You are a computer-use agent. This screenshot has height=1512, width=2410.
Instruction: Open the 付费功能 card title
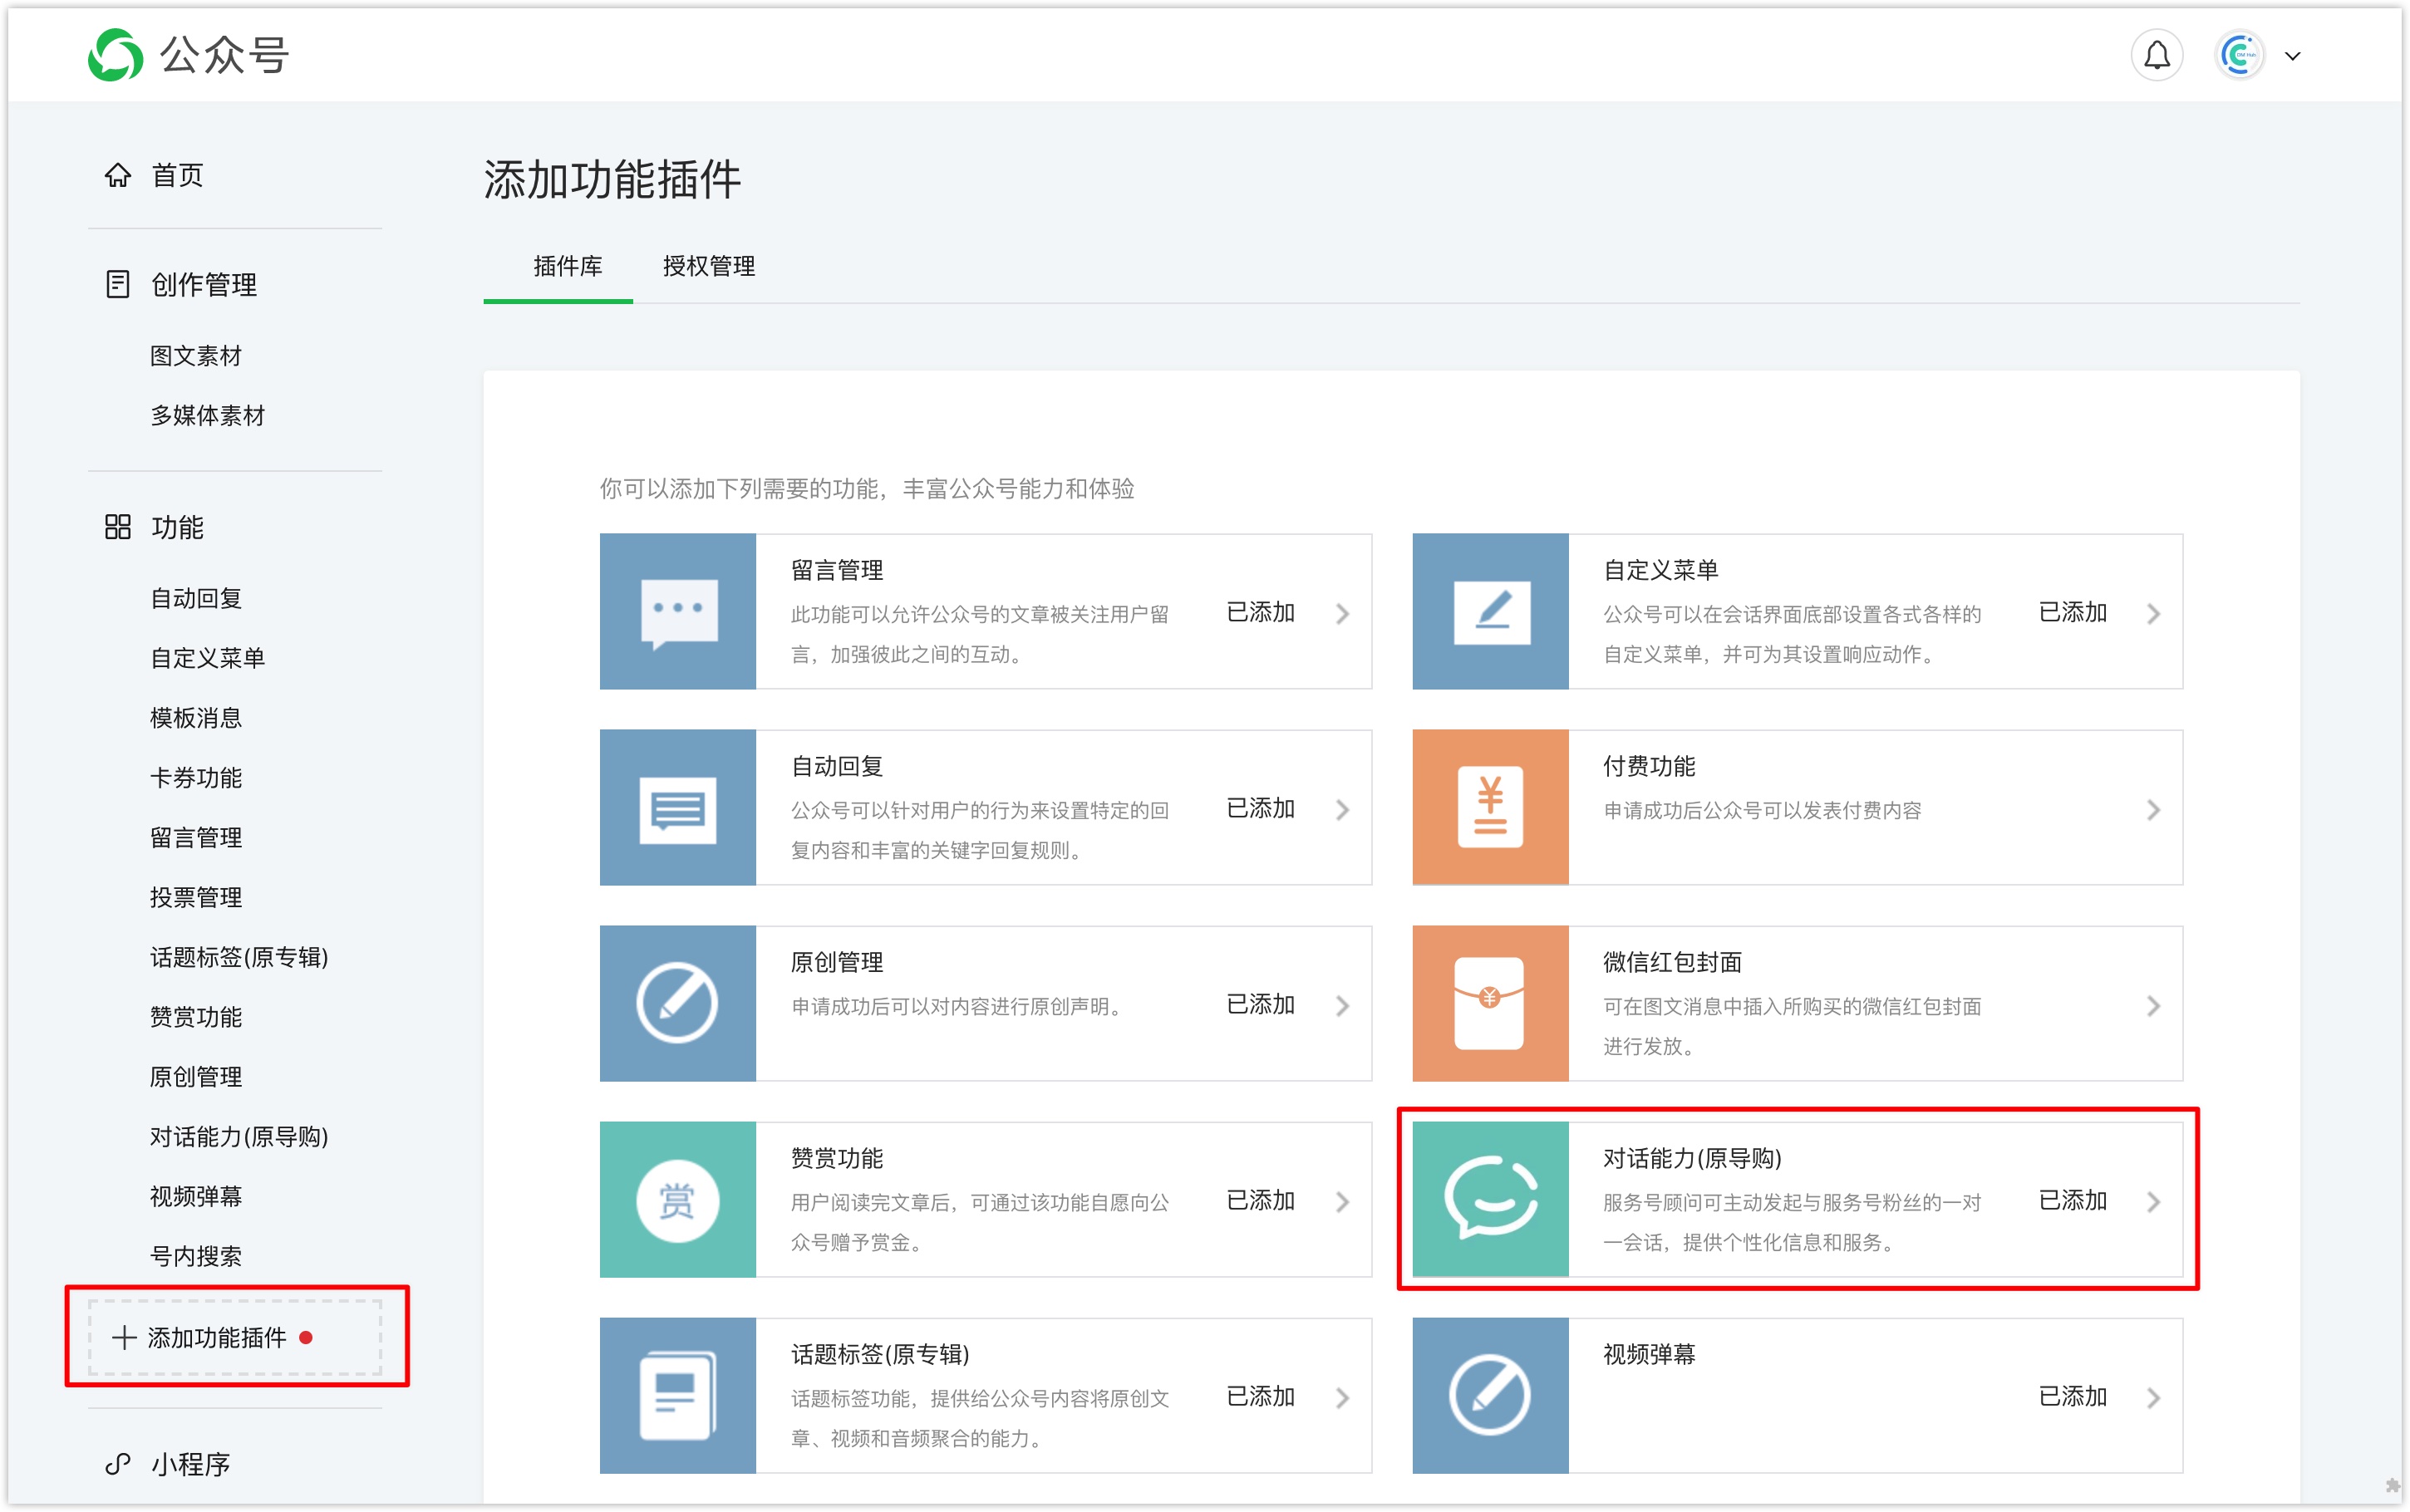[x=1649, y=766]
